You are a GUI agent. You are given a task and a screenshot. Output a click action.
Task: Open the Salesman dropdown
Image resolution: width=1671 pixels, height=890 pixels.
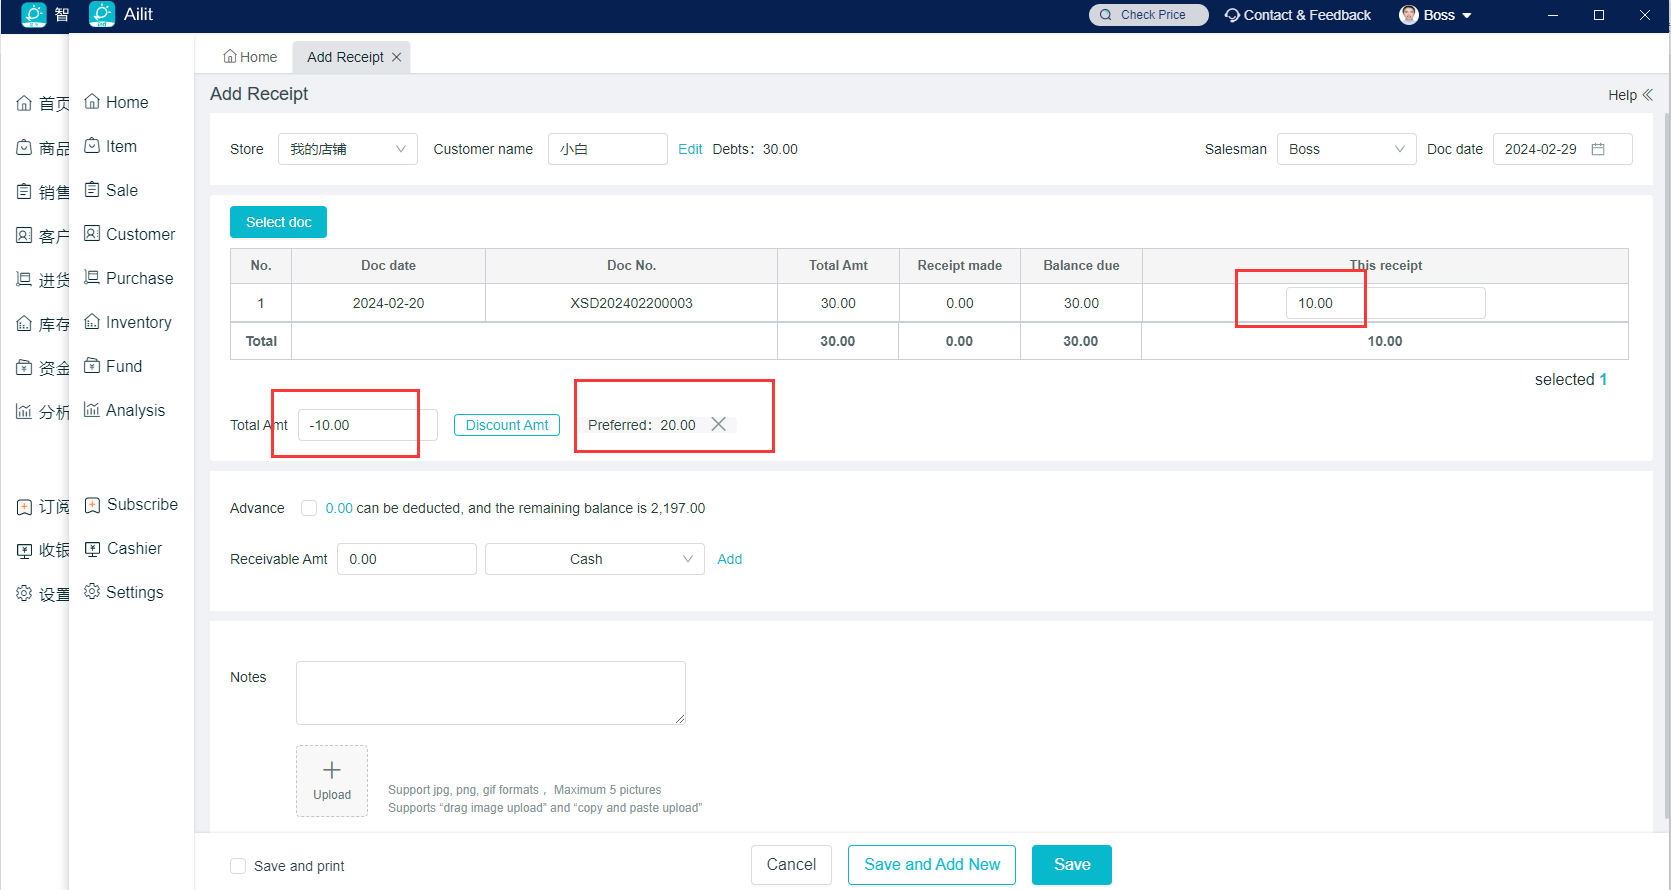pyautogui.click(x=1346, y=149)
